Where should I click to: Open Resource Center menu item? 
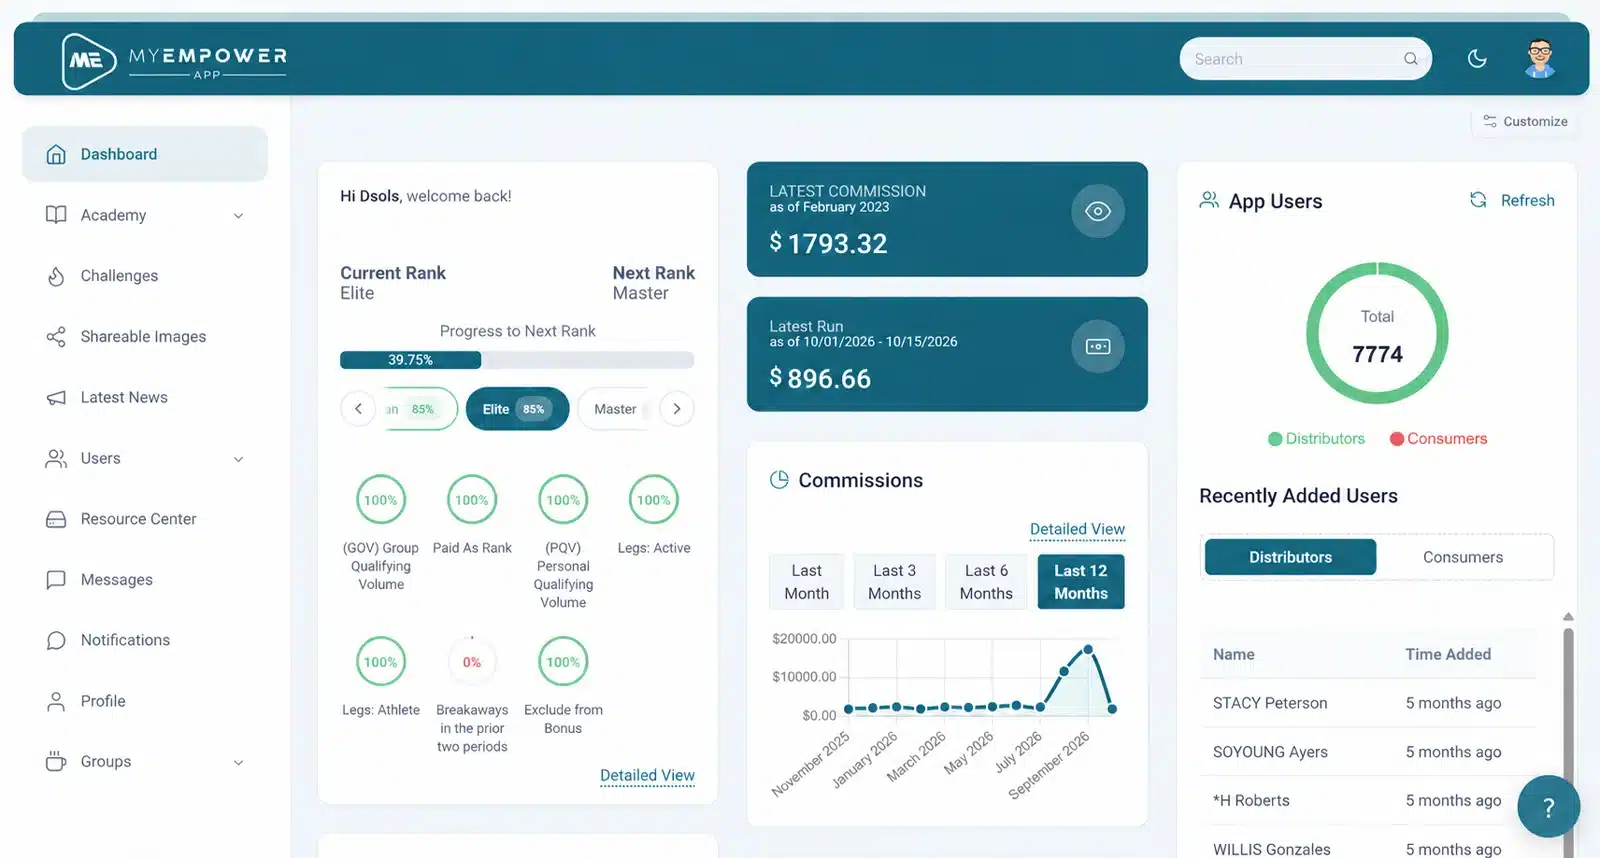coord(145,519)
